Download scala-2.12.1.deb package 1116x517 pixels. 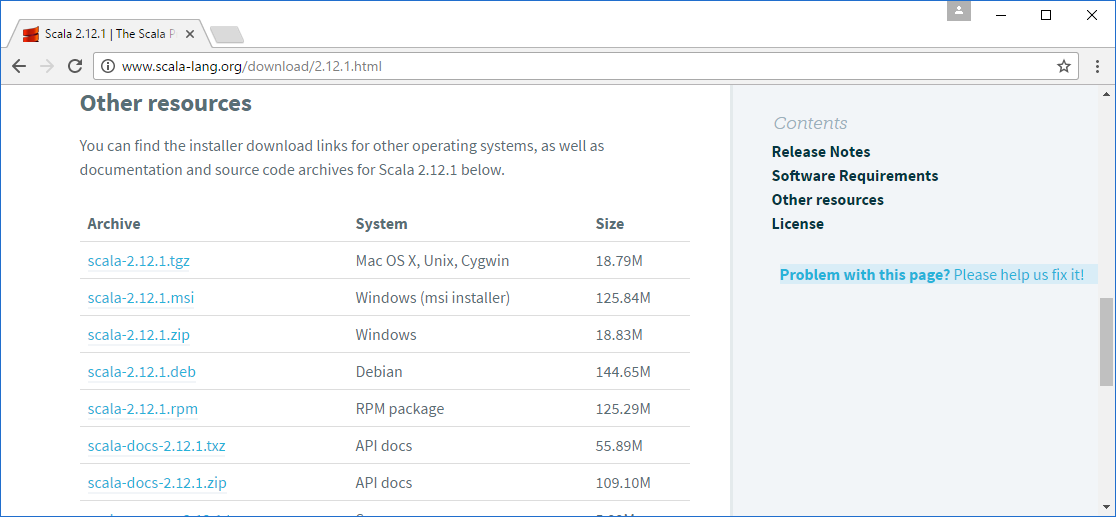(x=142, y=372)
